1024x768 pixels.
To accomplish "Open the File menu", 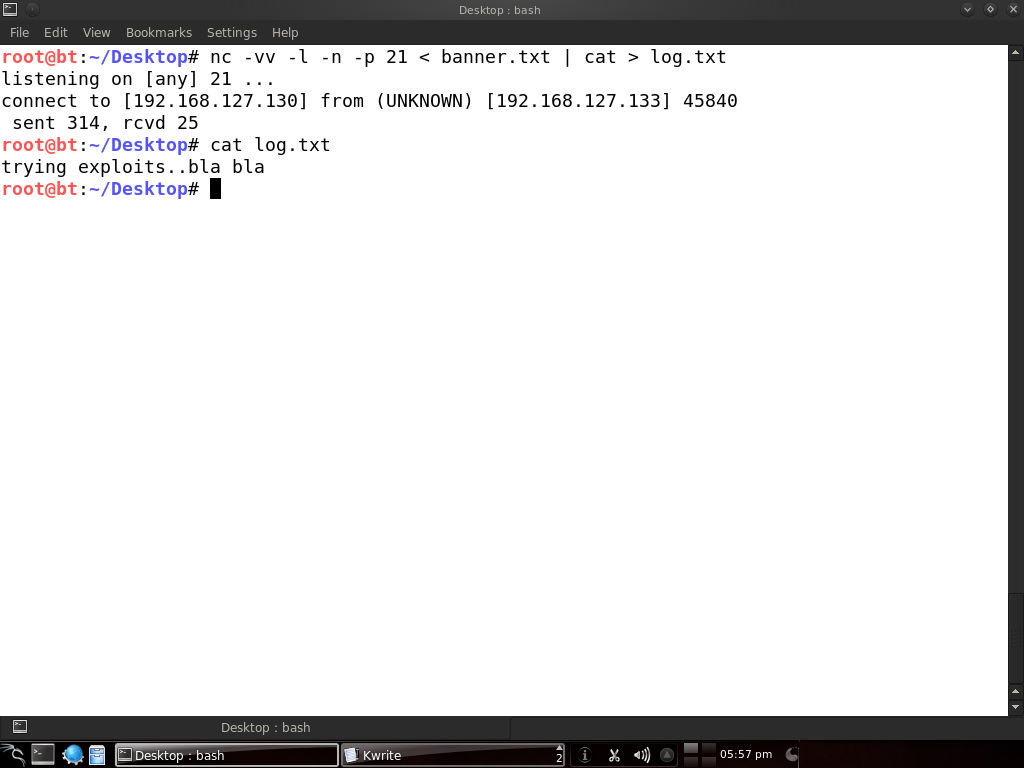I will pos(19,32).
